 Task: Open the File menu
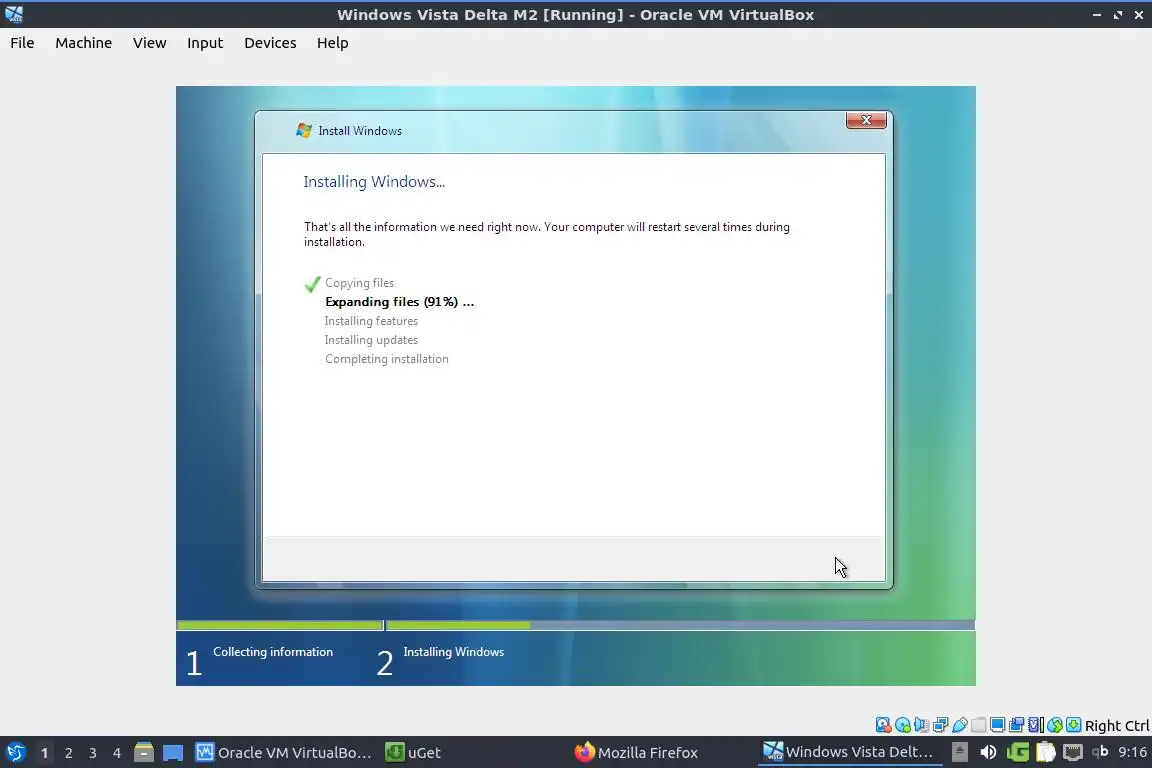[22, 43]
